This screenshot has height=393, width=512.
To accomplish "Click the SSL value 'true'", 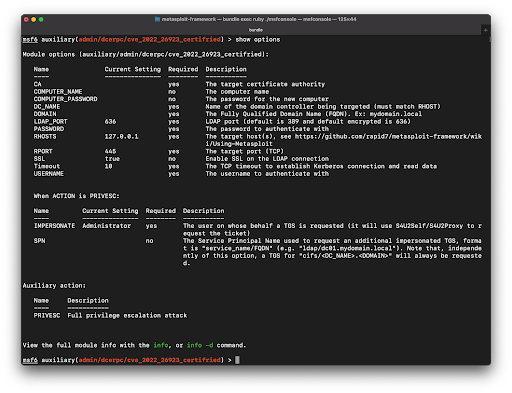I will [x=112, y=159].
